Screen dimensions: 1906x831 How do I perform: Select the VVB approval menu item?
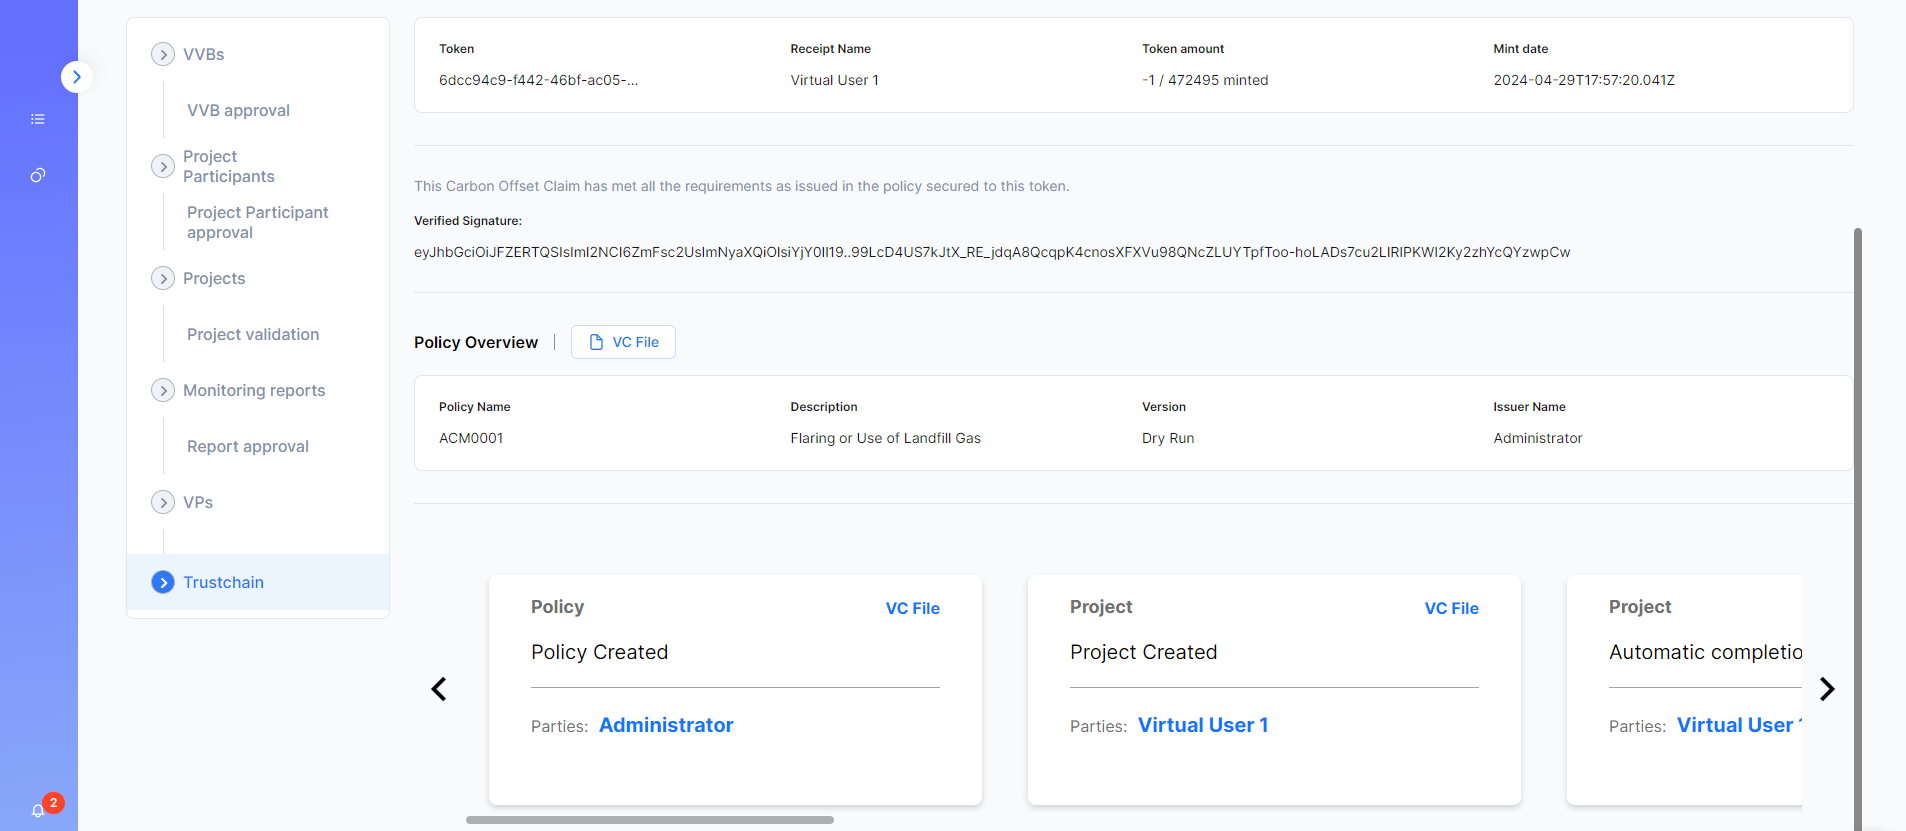(x=238, y=110)
